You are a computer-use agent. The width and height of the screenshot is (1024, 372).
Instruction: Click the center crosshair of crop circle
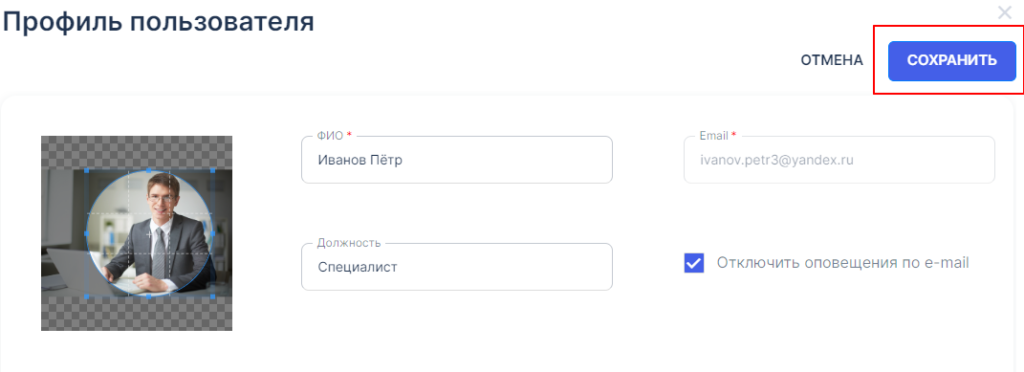point(149,234)
